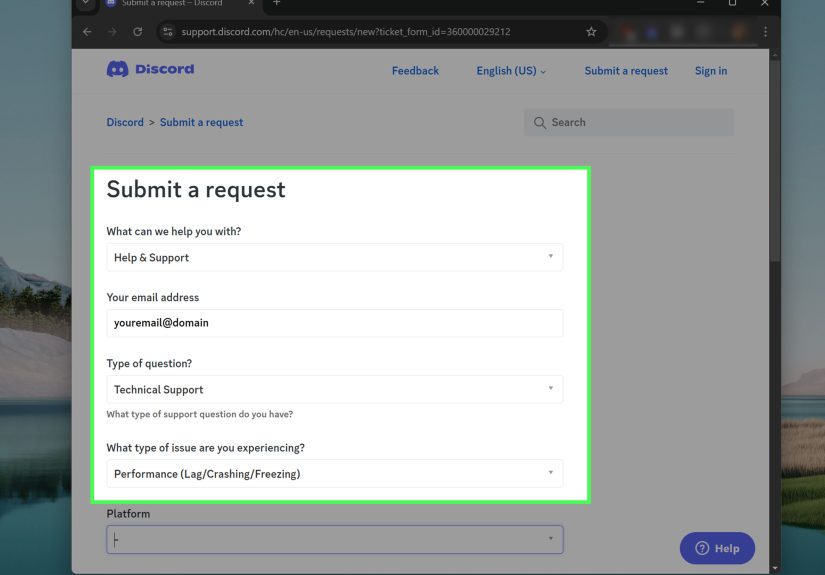Viewport: 825px width, 575px height.
Task: Open the Chrome three-dot menu
Action: click(765, 32)
